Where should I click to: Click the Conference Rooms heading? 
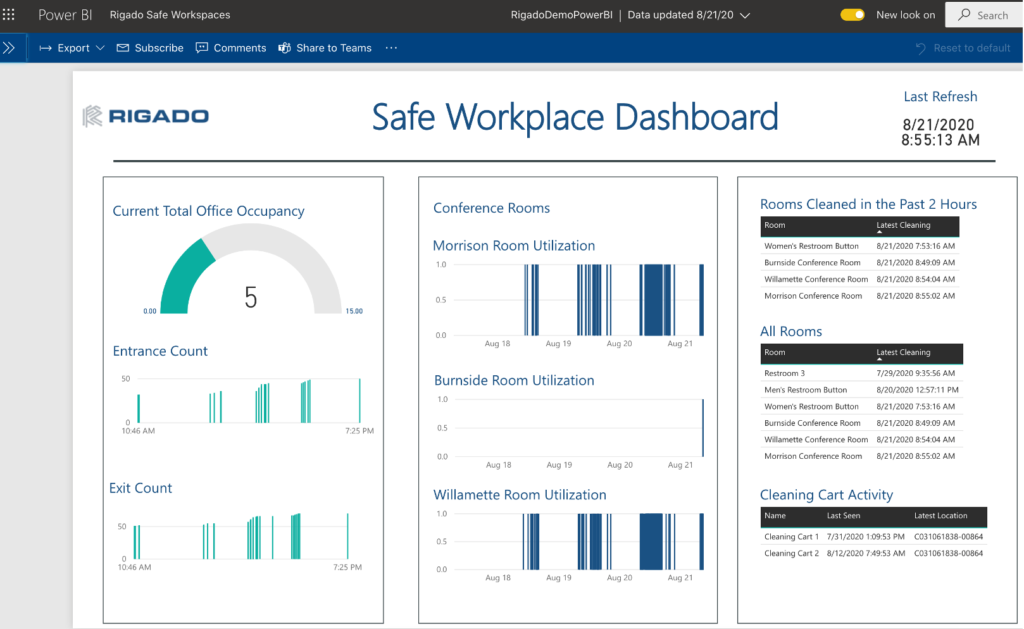(492, 208)
